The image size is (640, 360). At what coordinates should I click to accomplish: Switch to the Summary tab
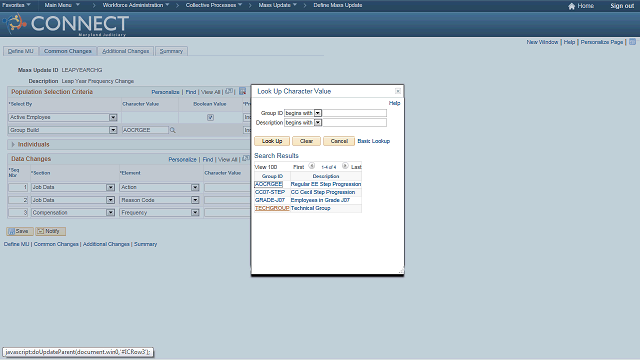pyautogui.click(x=171, y=51)
